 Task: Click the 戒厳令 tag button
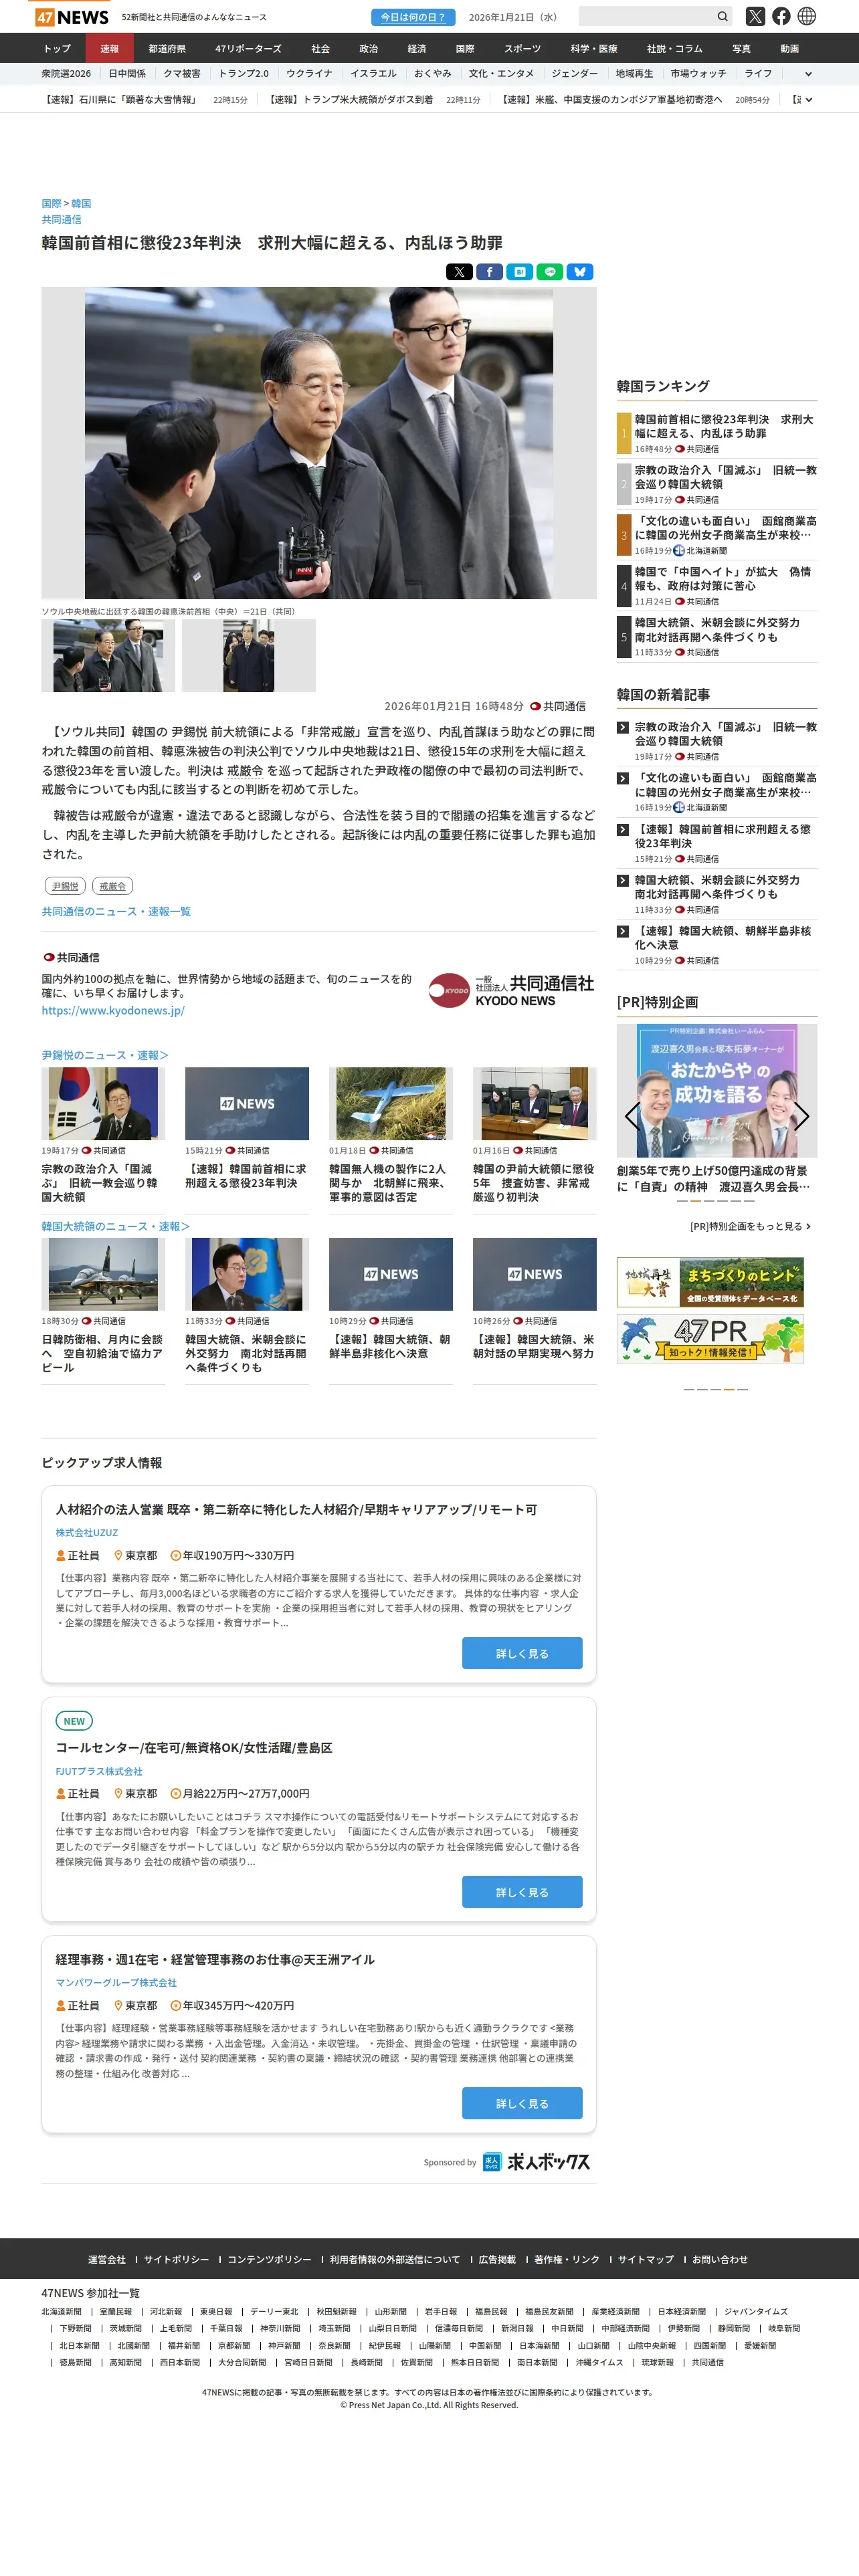coord(112,886)
